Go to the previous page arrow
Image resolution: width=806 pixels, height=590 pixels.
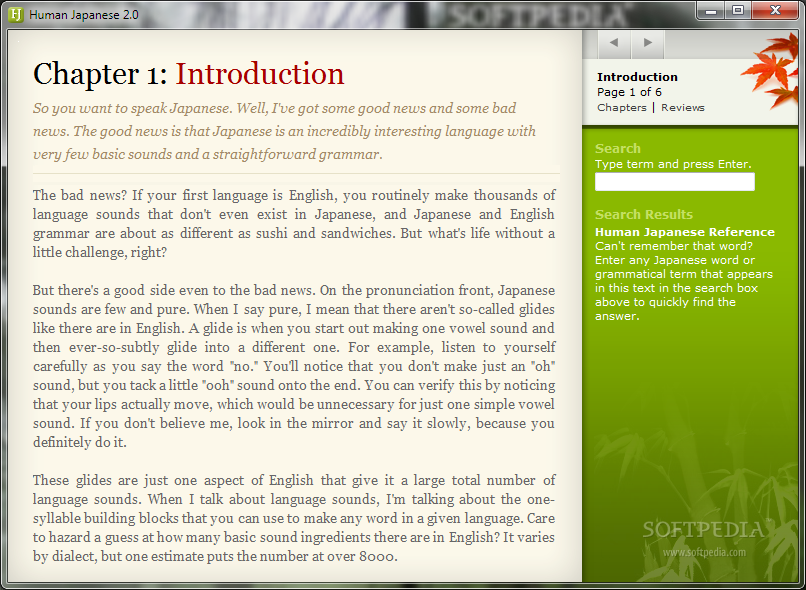[614, 43]
